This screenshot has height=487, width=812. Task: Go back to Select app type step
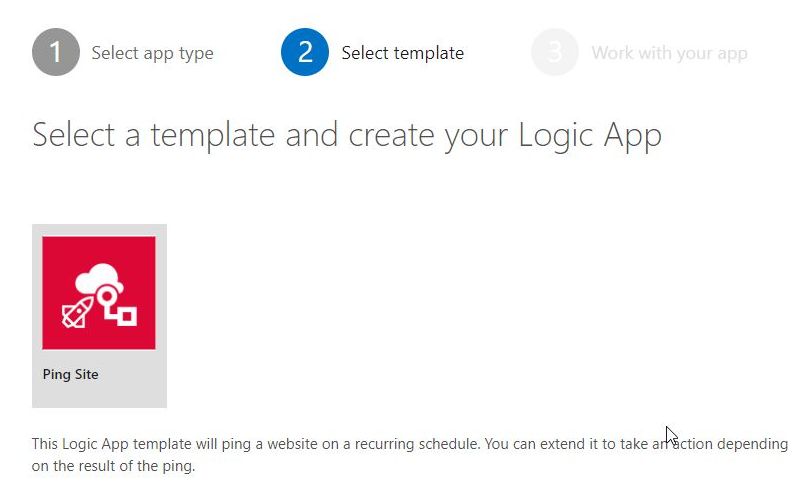coord(152,53)
